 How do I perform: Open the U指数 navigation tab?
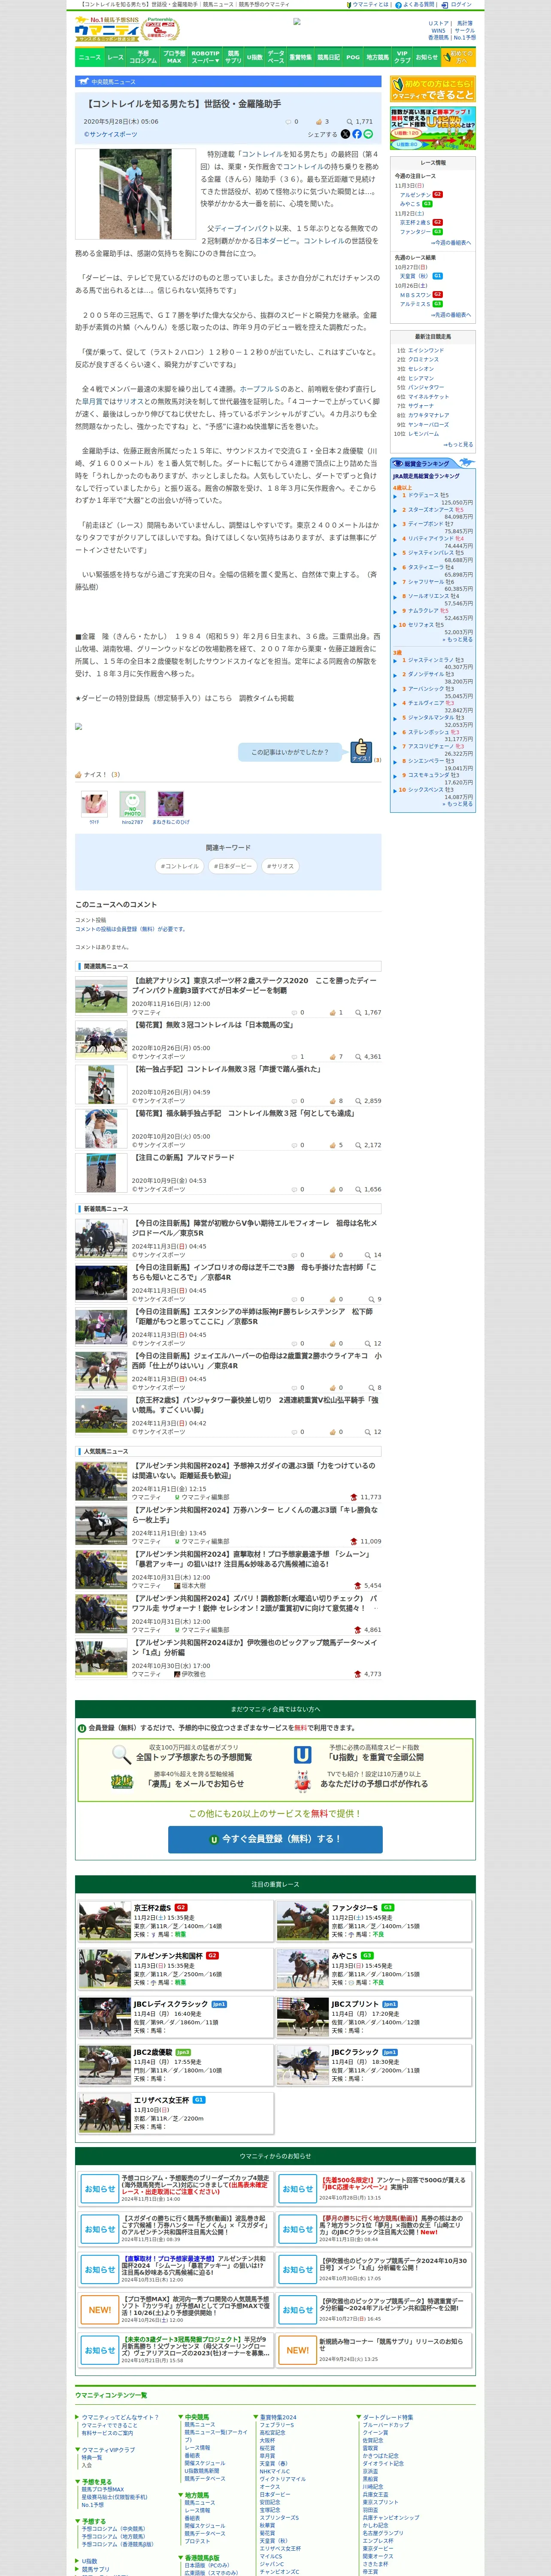(x=255, y=57)
